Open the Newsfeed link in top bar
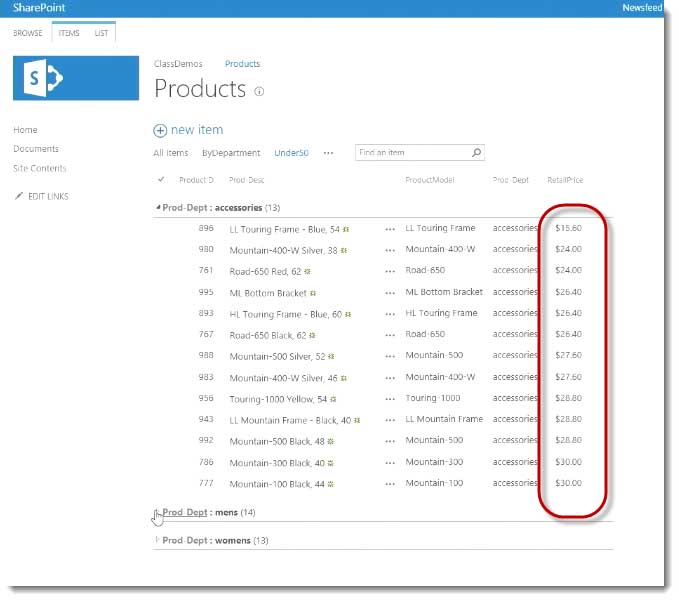The width and height of the screenshot is (679, 601). (642, 7)
